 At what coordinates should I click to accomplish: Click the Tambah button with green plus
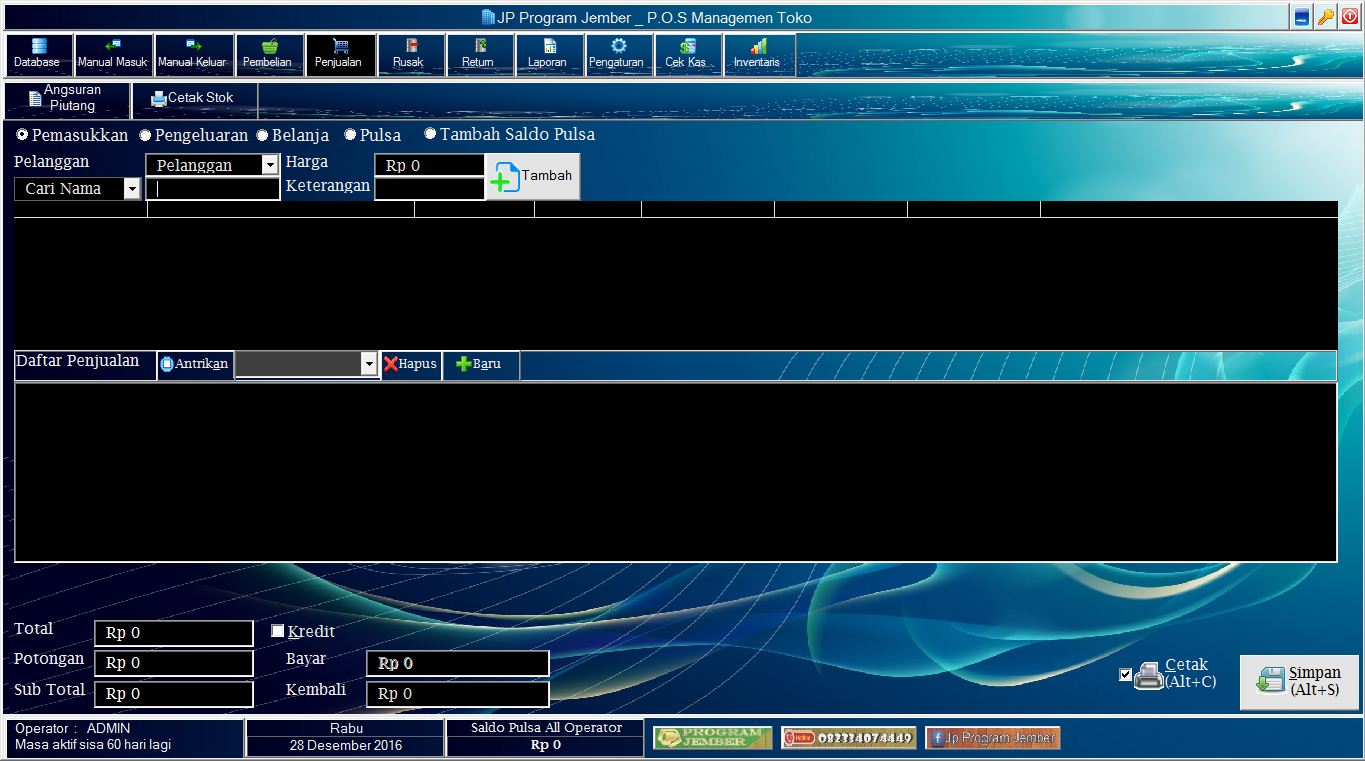pos(532,176)
